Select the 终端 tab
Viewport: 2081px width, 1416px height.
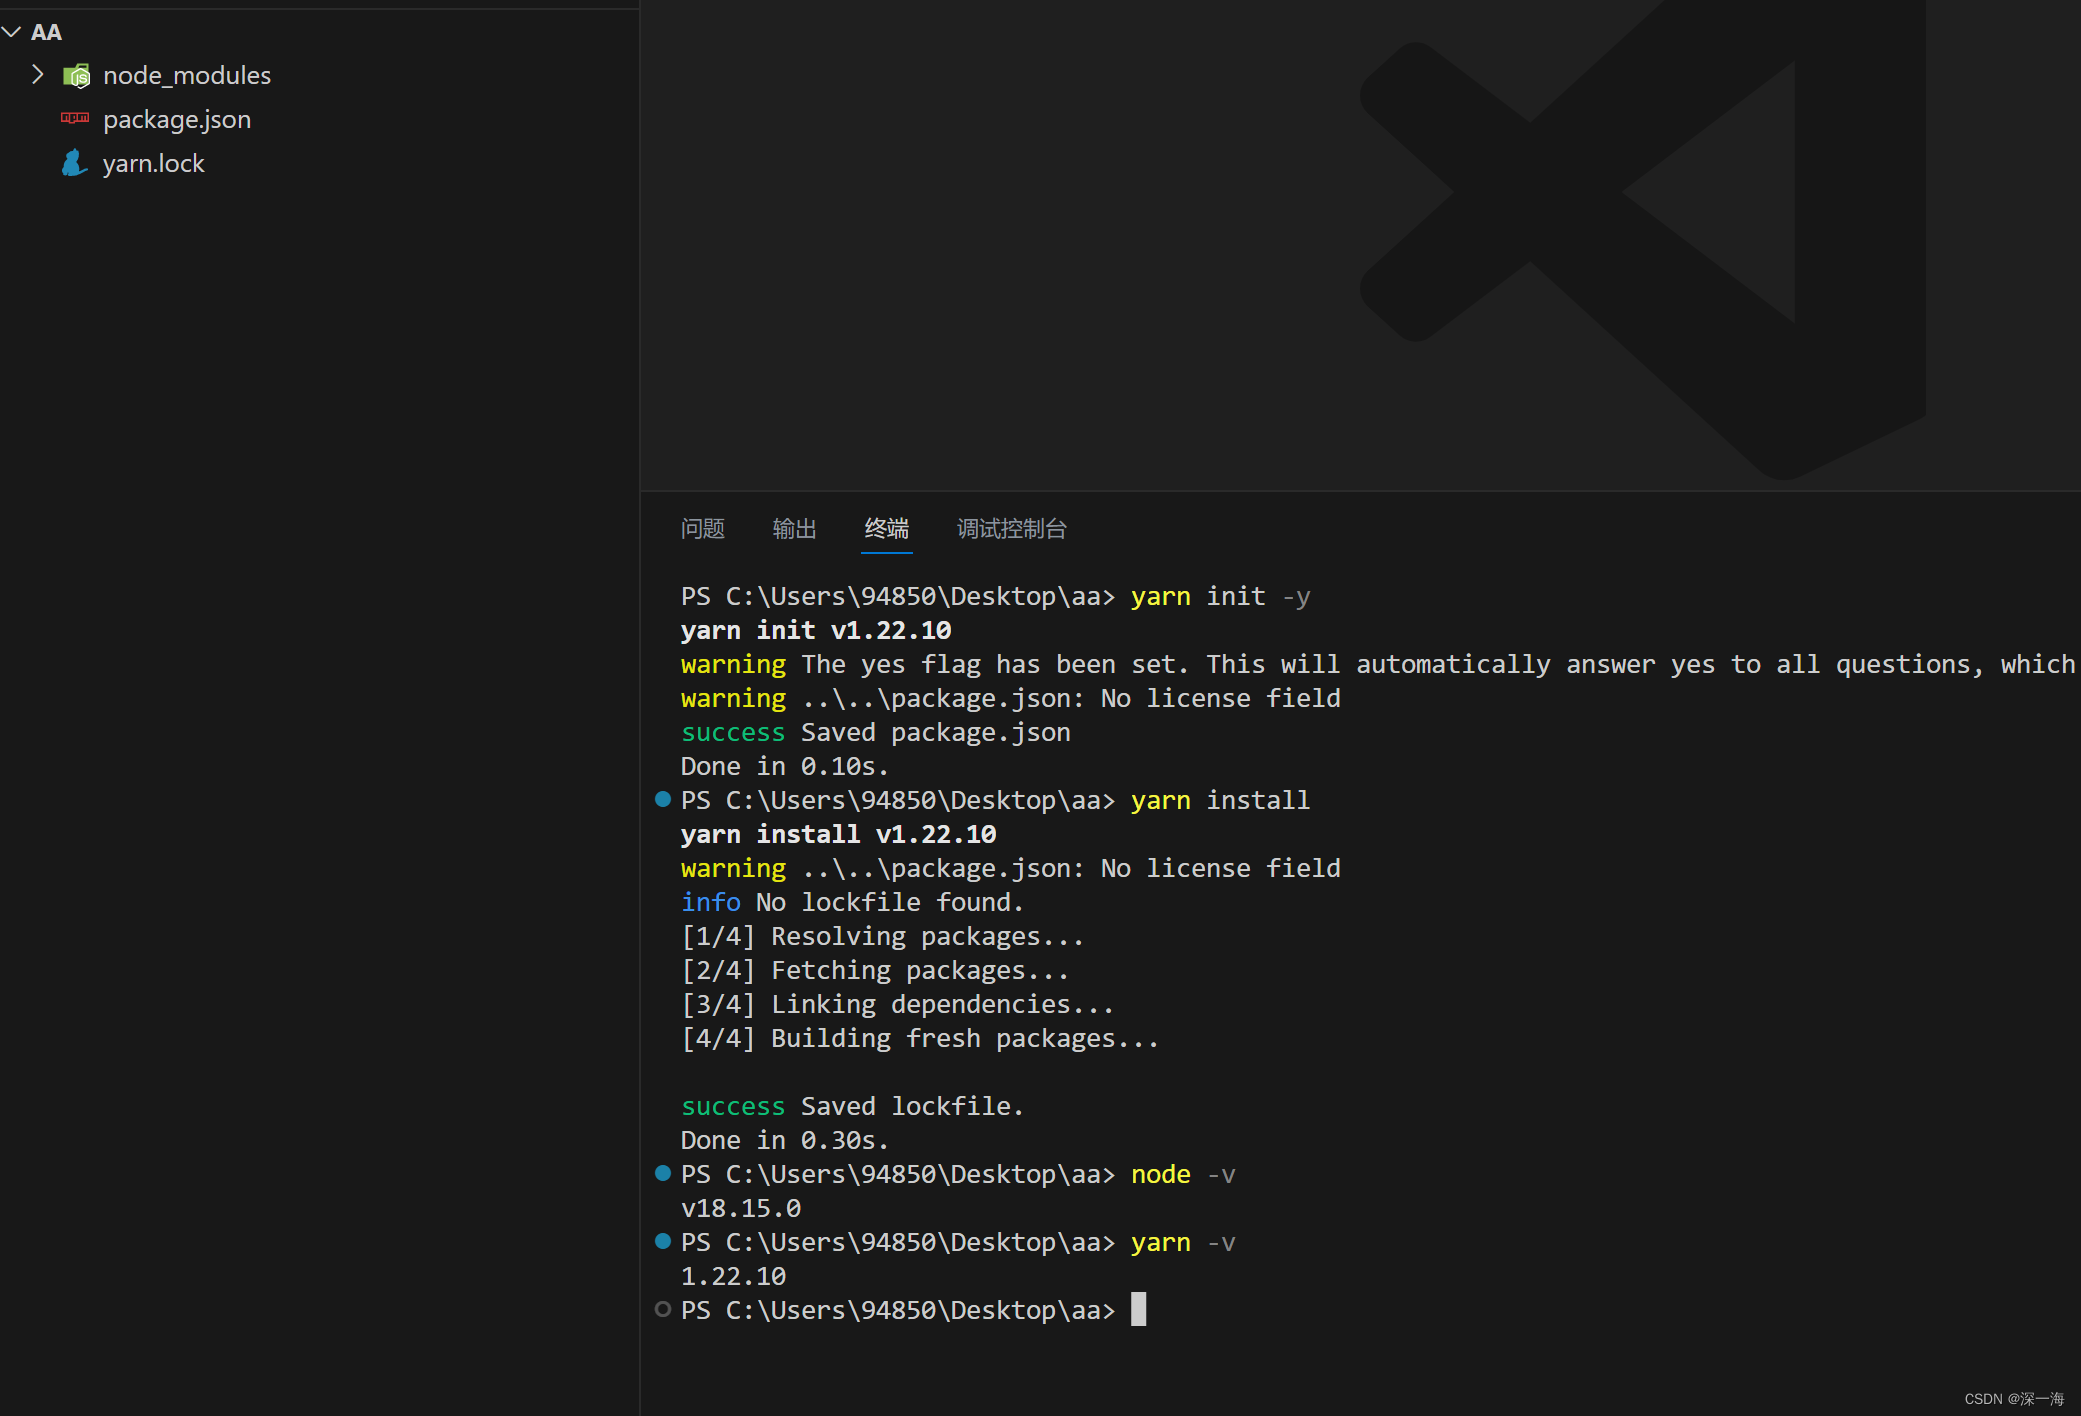click(886, 528)
